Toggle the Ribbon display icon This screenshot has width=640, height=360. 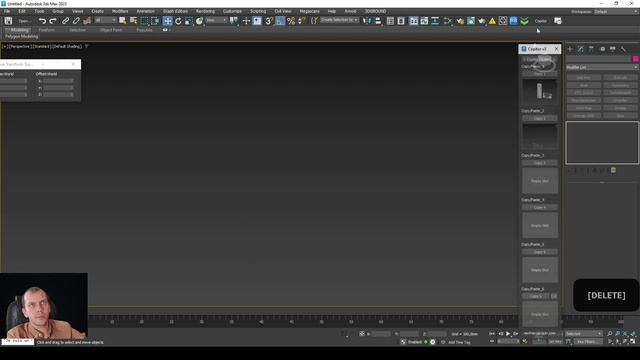413,21
